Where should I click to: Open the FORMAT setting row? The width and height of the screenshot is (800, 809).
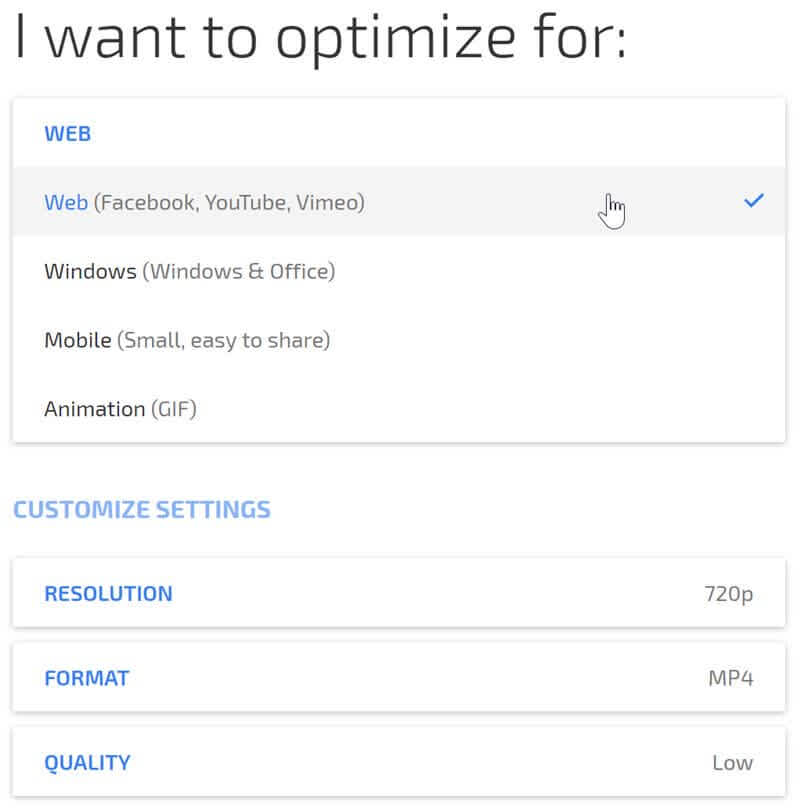click(x=398, y=678)
